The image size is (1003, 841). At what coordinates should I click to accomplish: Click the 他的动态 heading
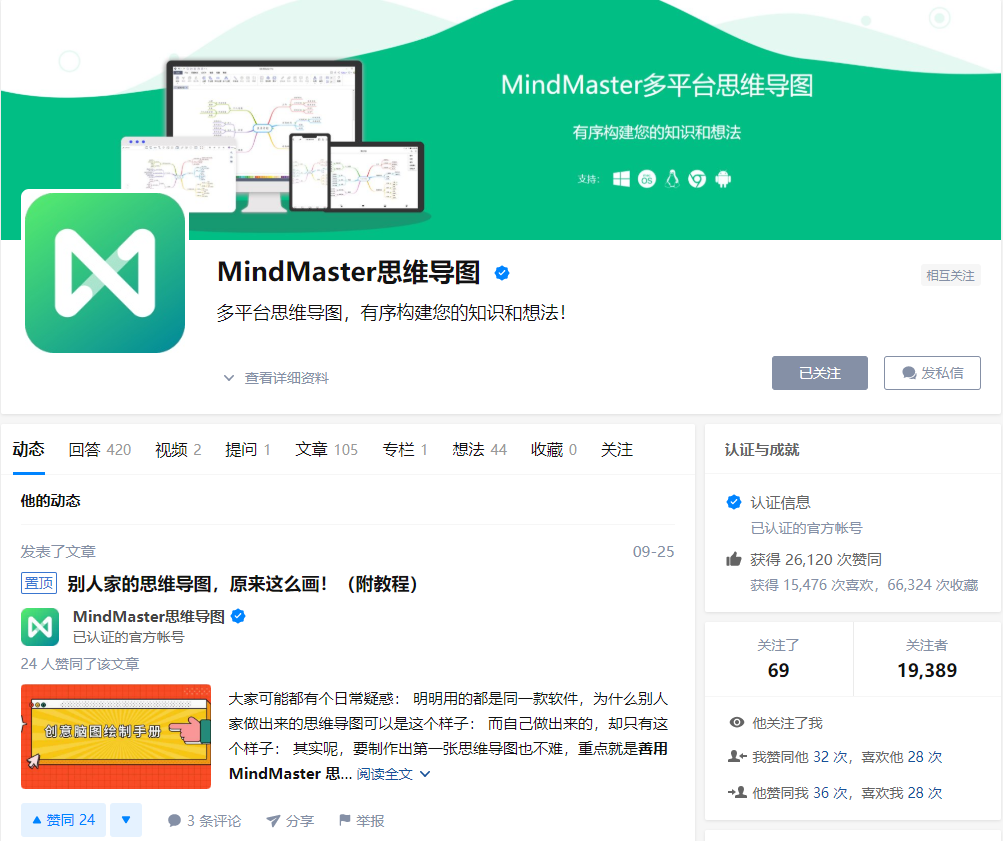point(51,501)
